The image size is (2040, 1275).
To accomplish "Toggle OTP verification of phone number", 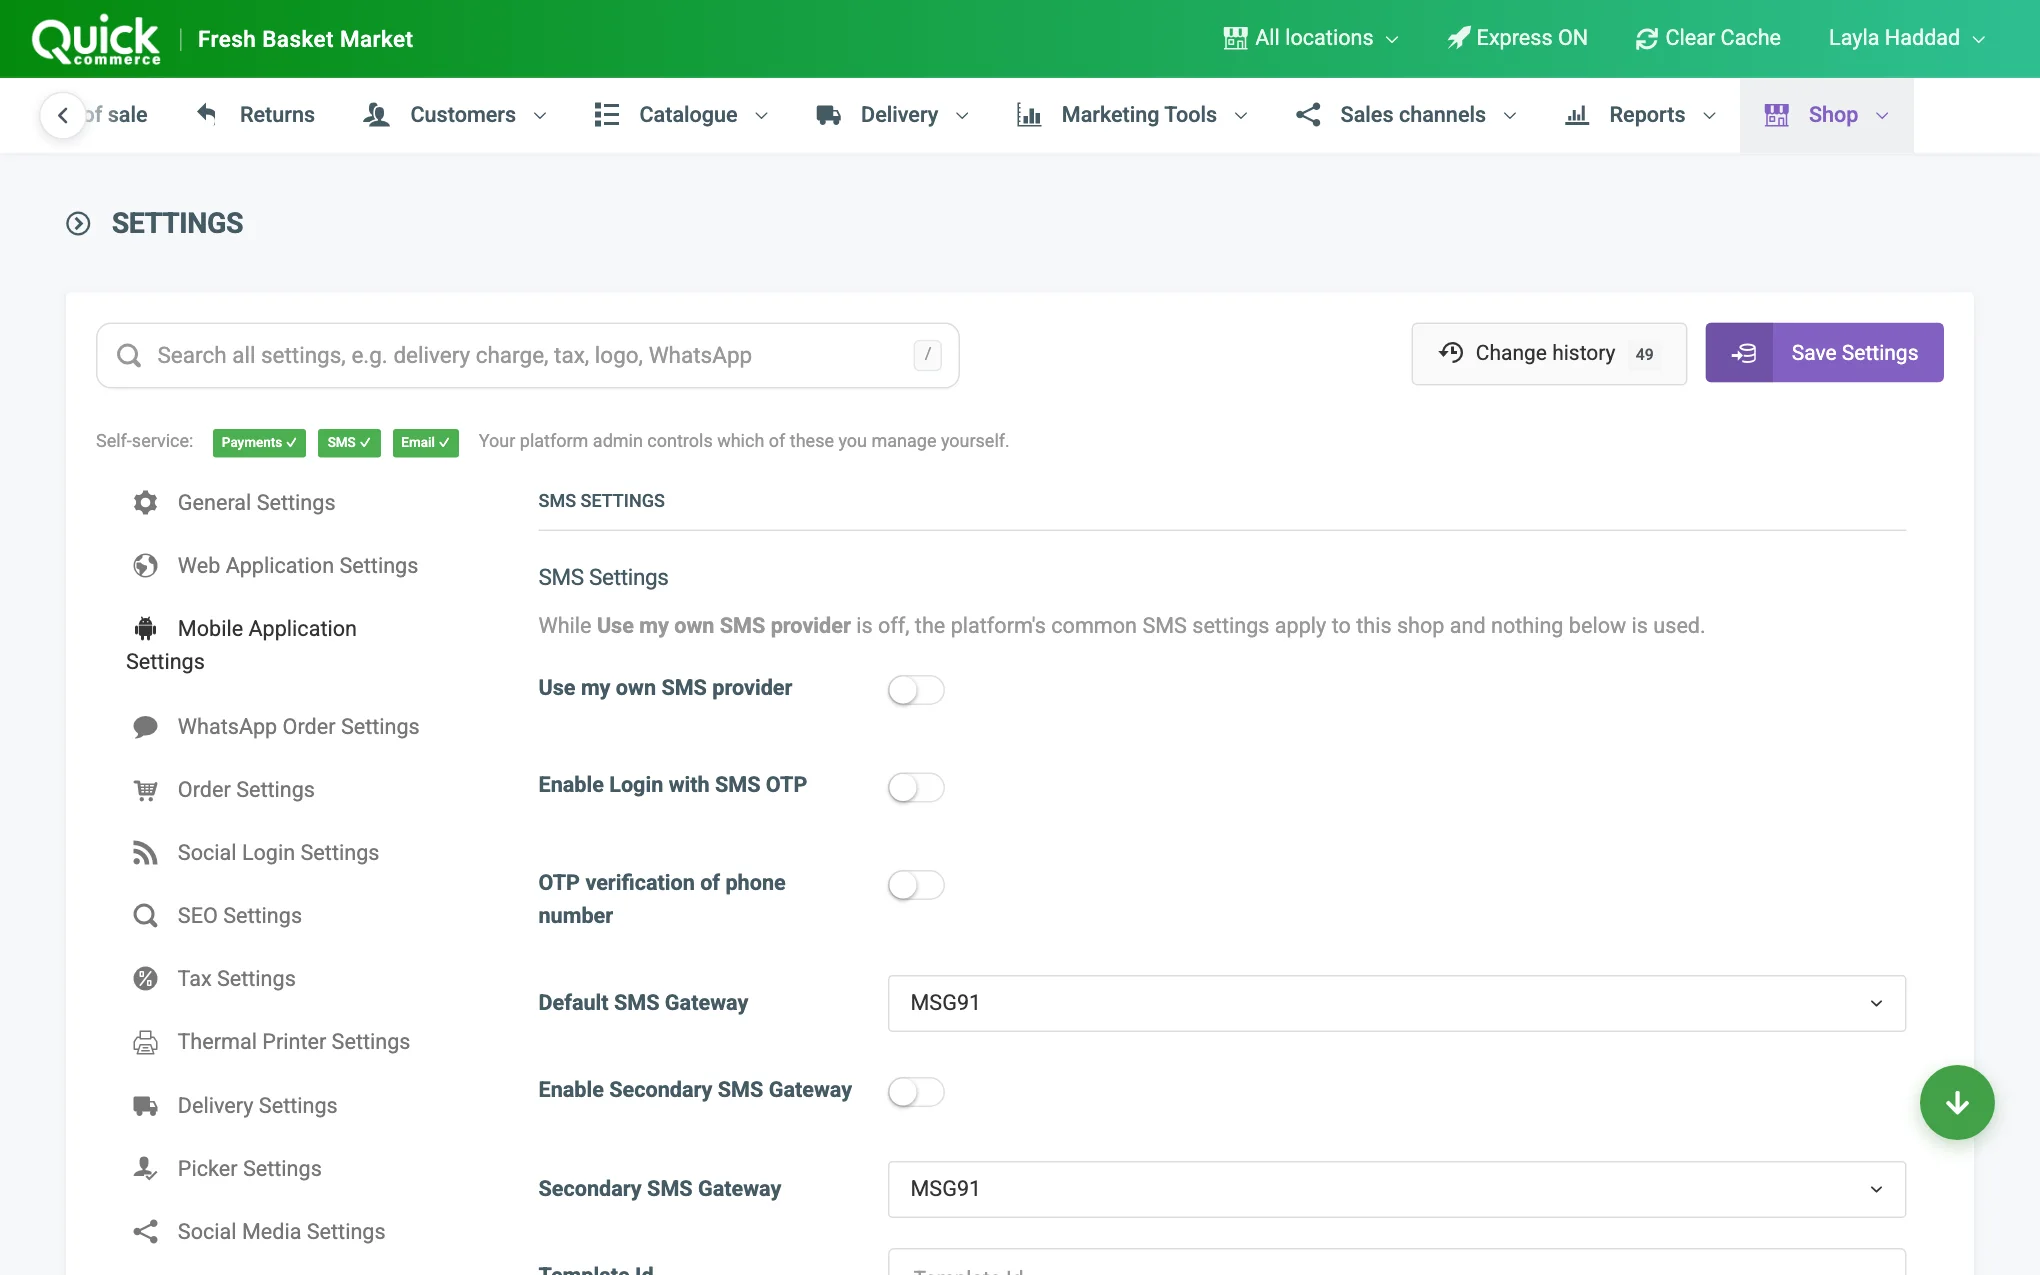I will pyautogui.click(x=916, y=885).
